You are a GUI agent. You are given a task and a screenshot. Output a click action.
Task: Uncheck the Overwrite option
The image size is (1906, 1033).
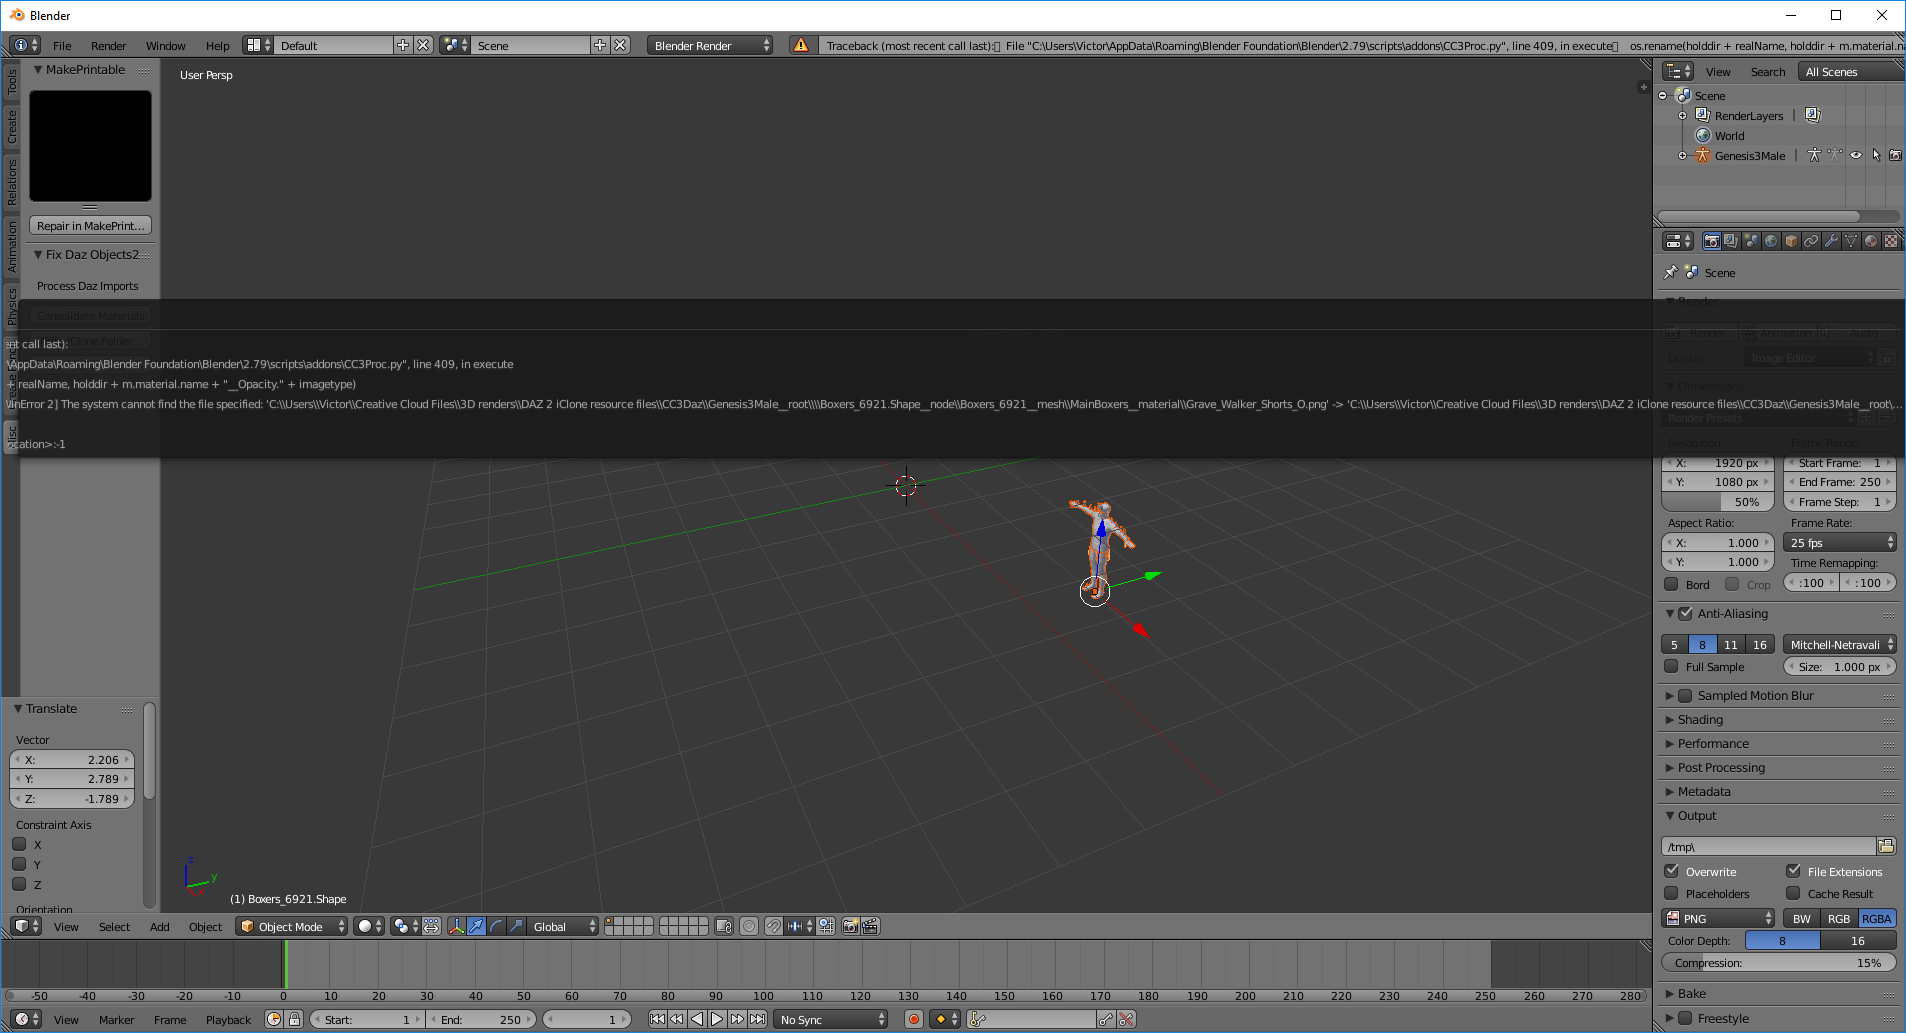tap(1671, 871)
